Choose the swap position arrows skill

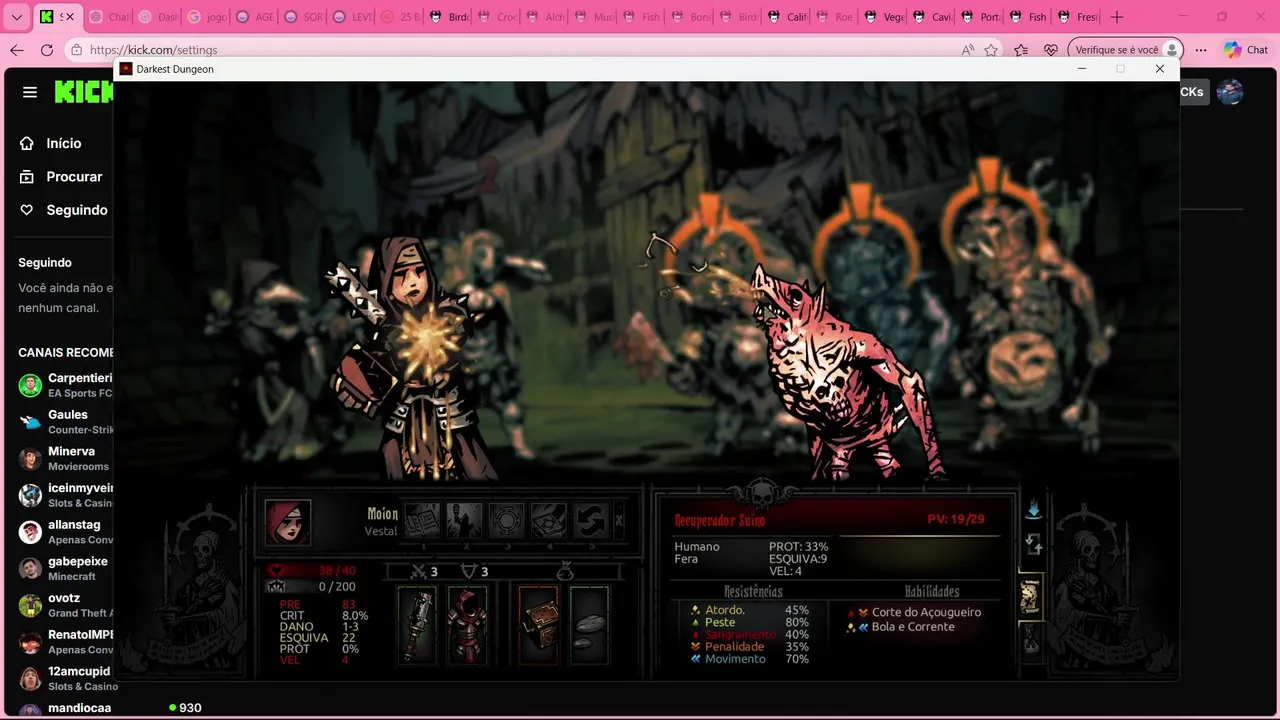click(x=590, y=521)
